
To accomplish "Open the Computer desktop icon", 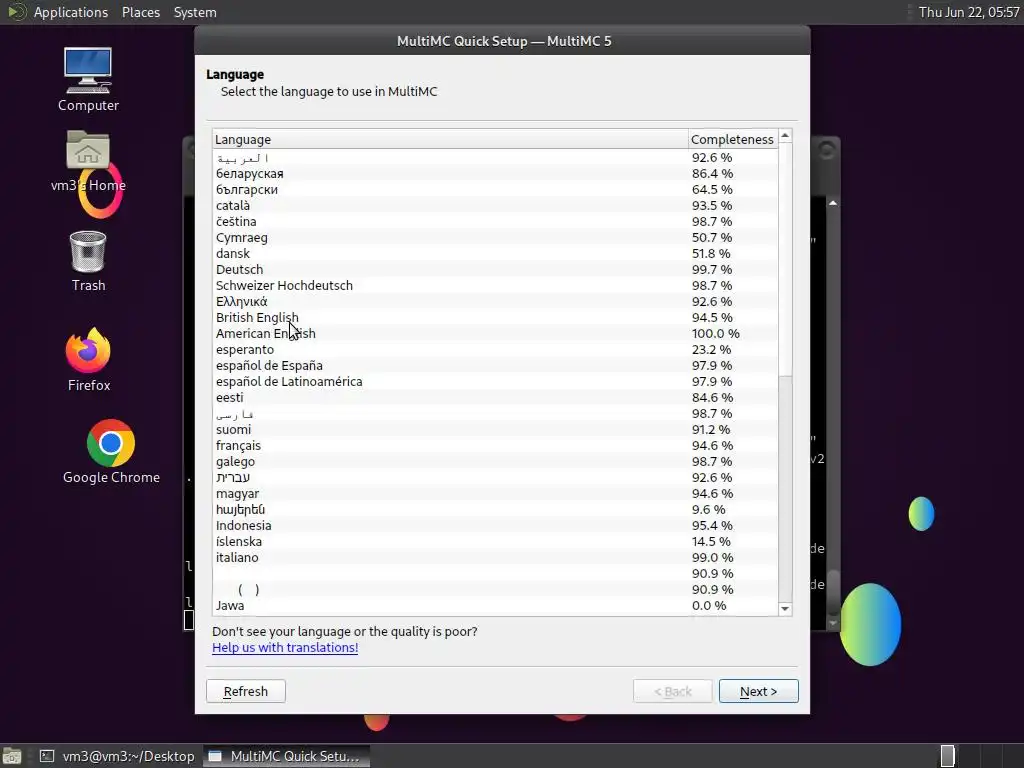I will point(88,80).
